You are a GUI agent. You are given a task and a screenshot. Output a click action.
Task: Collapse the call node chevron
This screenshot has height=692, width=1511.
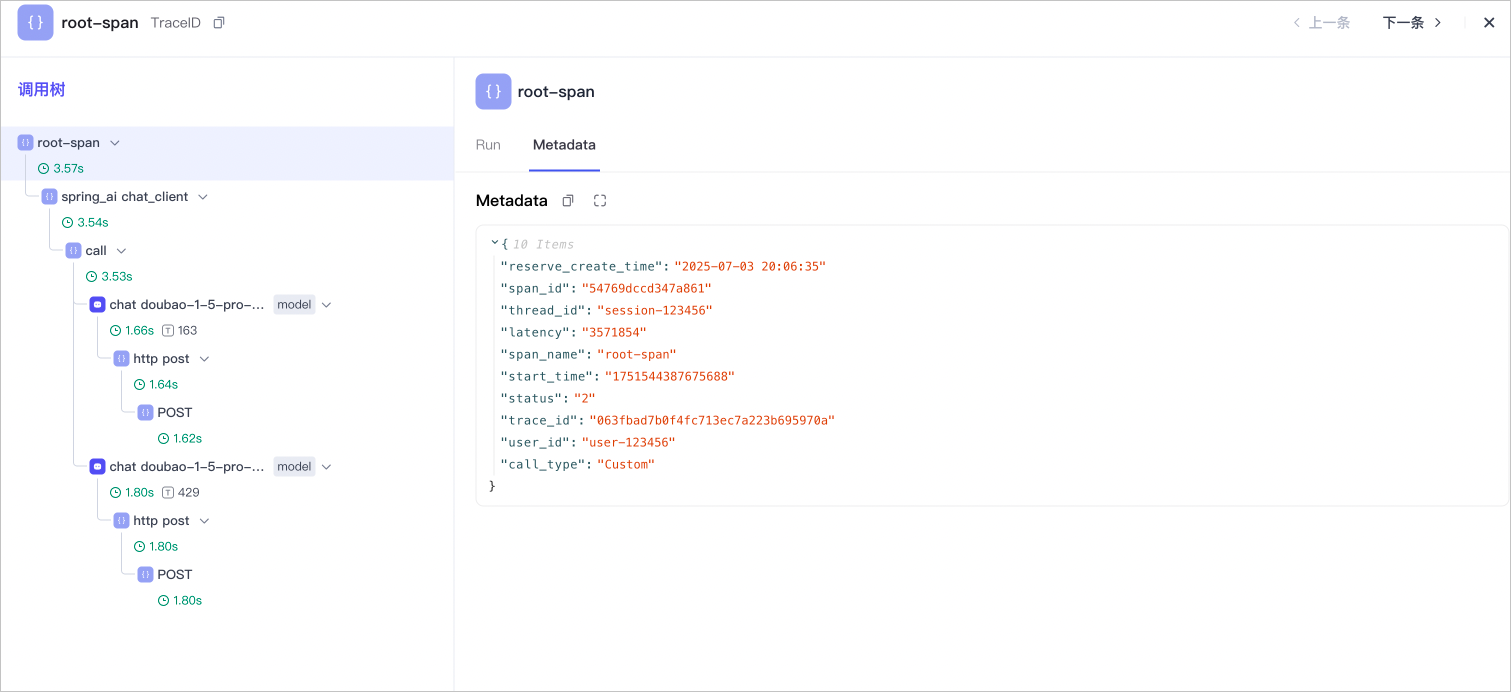point(121,251)
